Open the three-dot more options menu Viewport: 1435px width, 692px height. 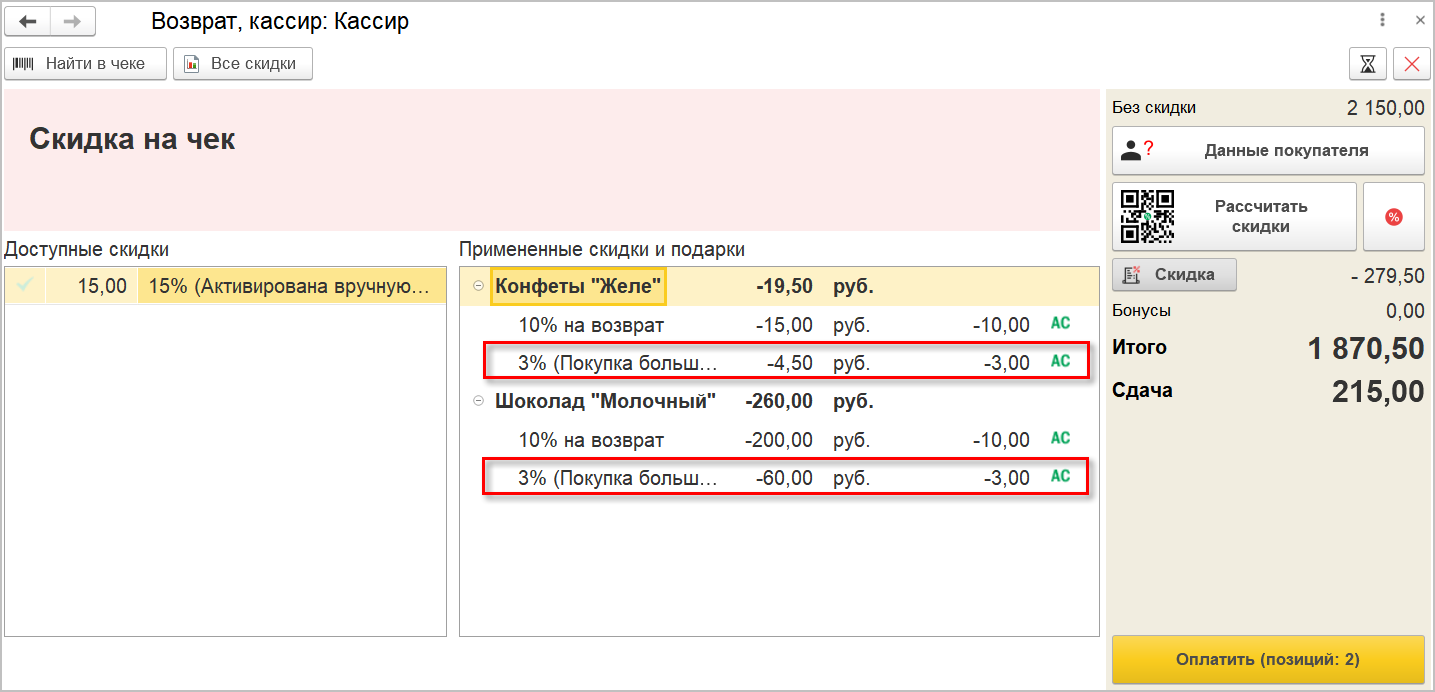1383,20
